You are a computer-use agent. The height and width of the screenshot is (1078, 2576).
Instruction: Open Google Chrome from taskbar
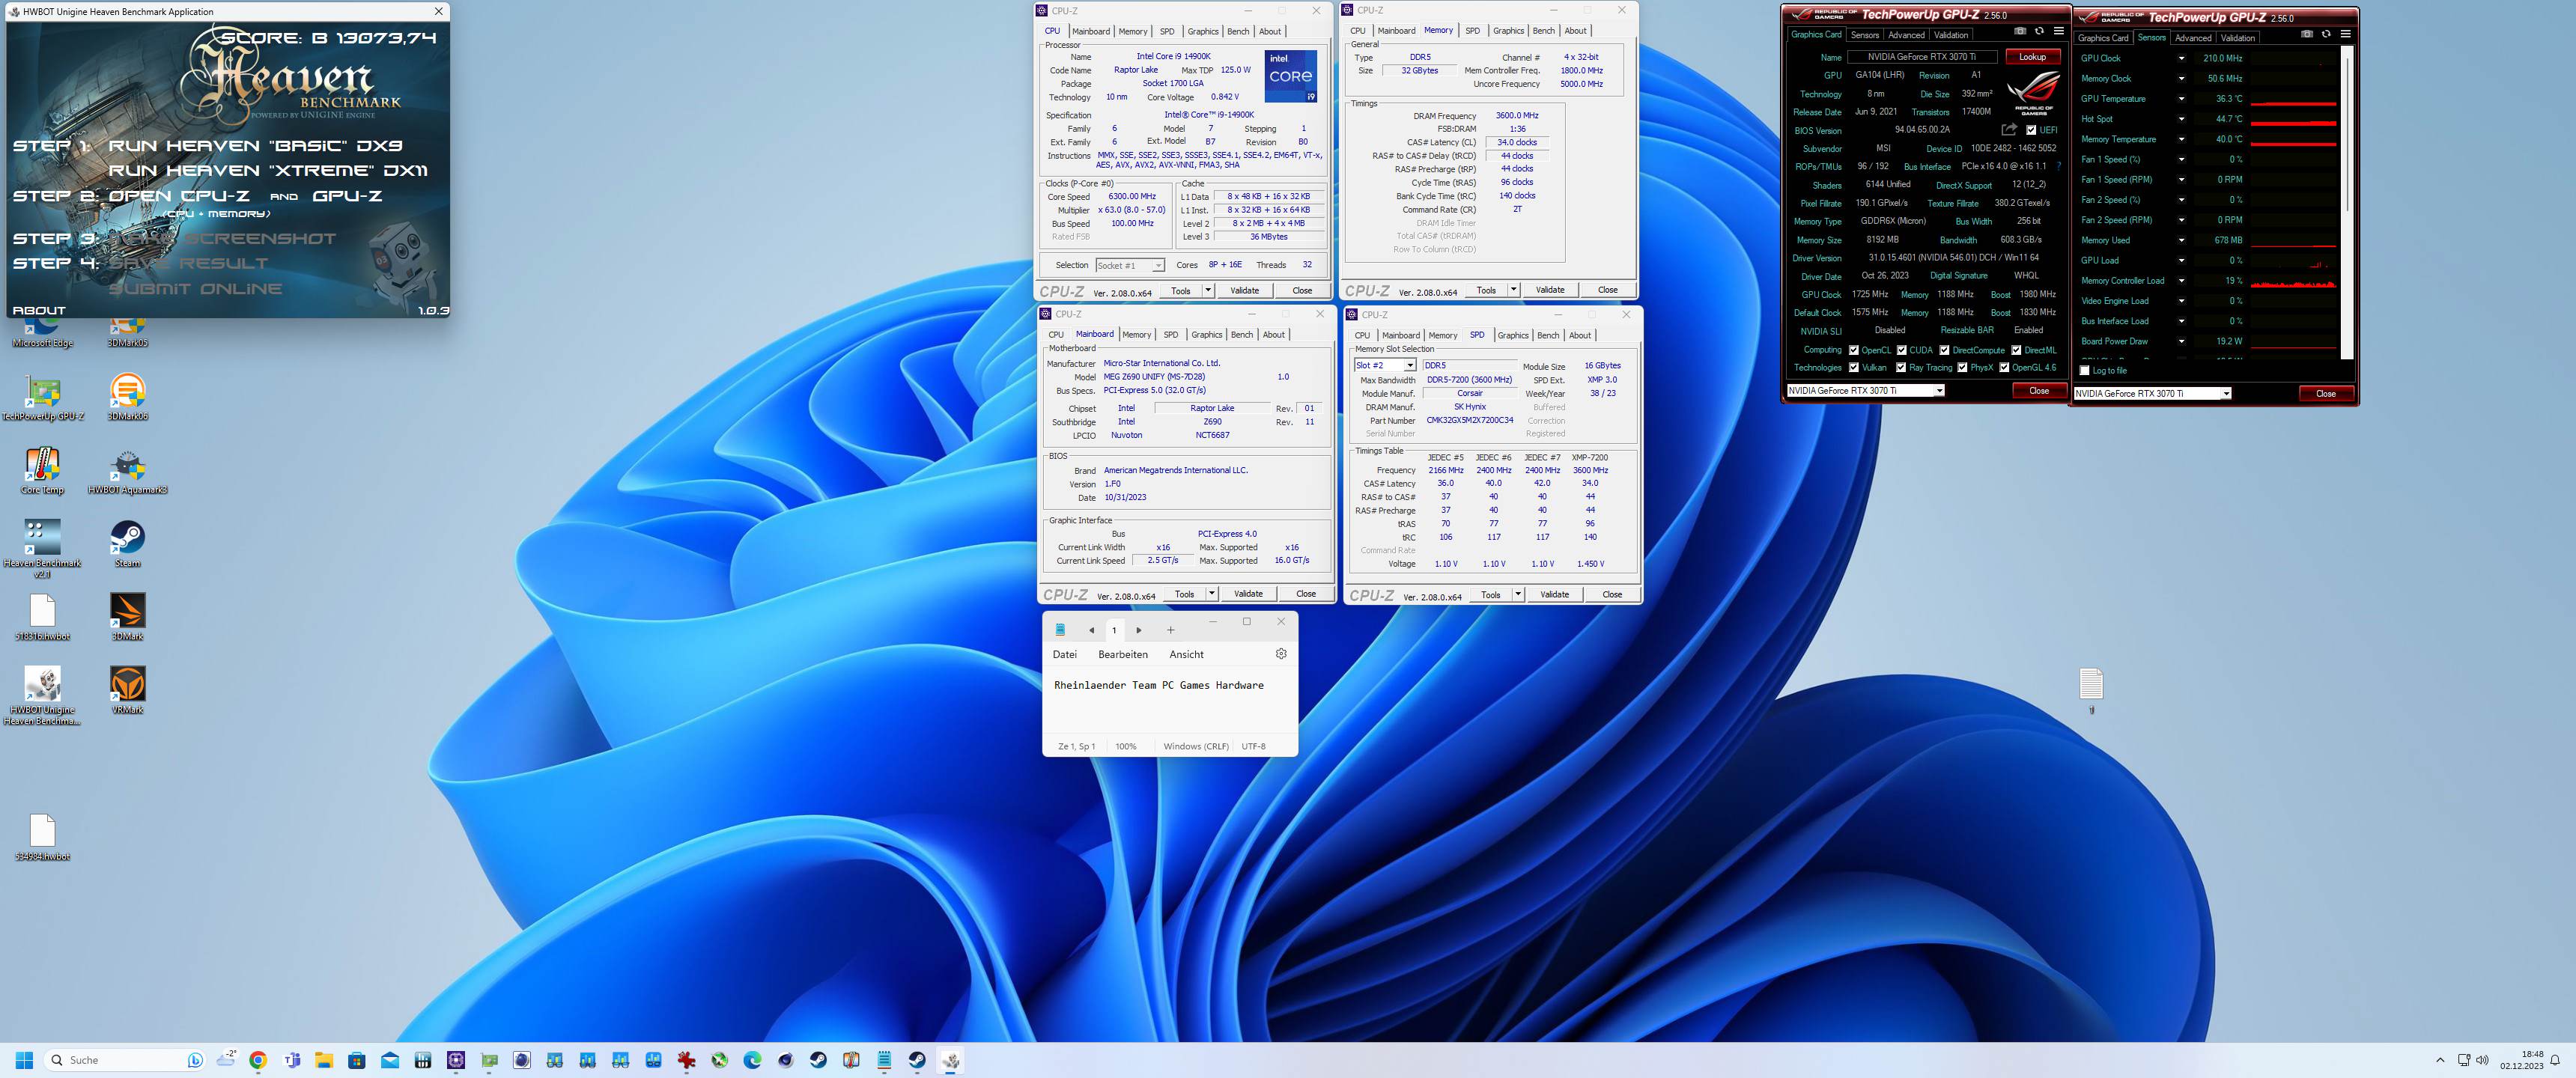[x=258, y=1060]
